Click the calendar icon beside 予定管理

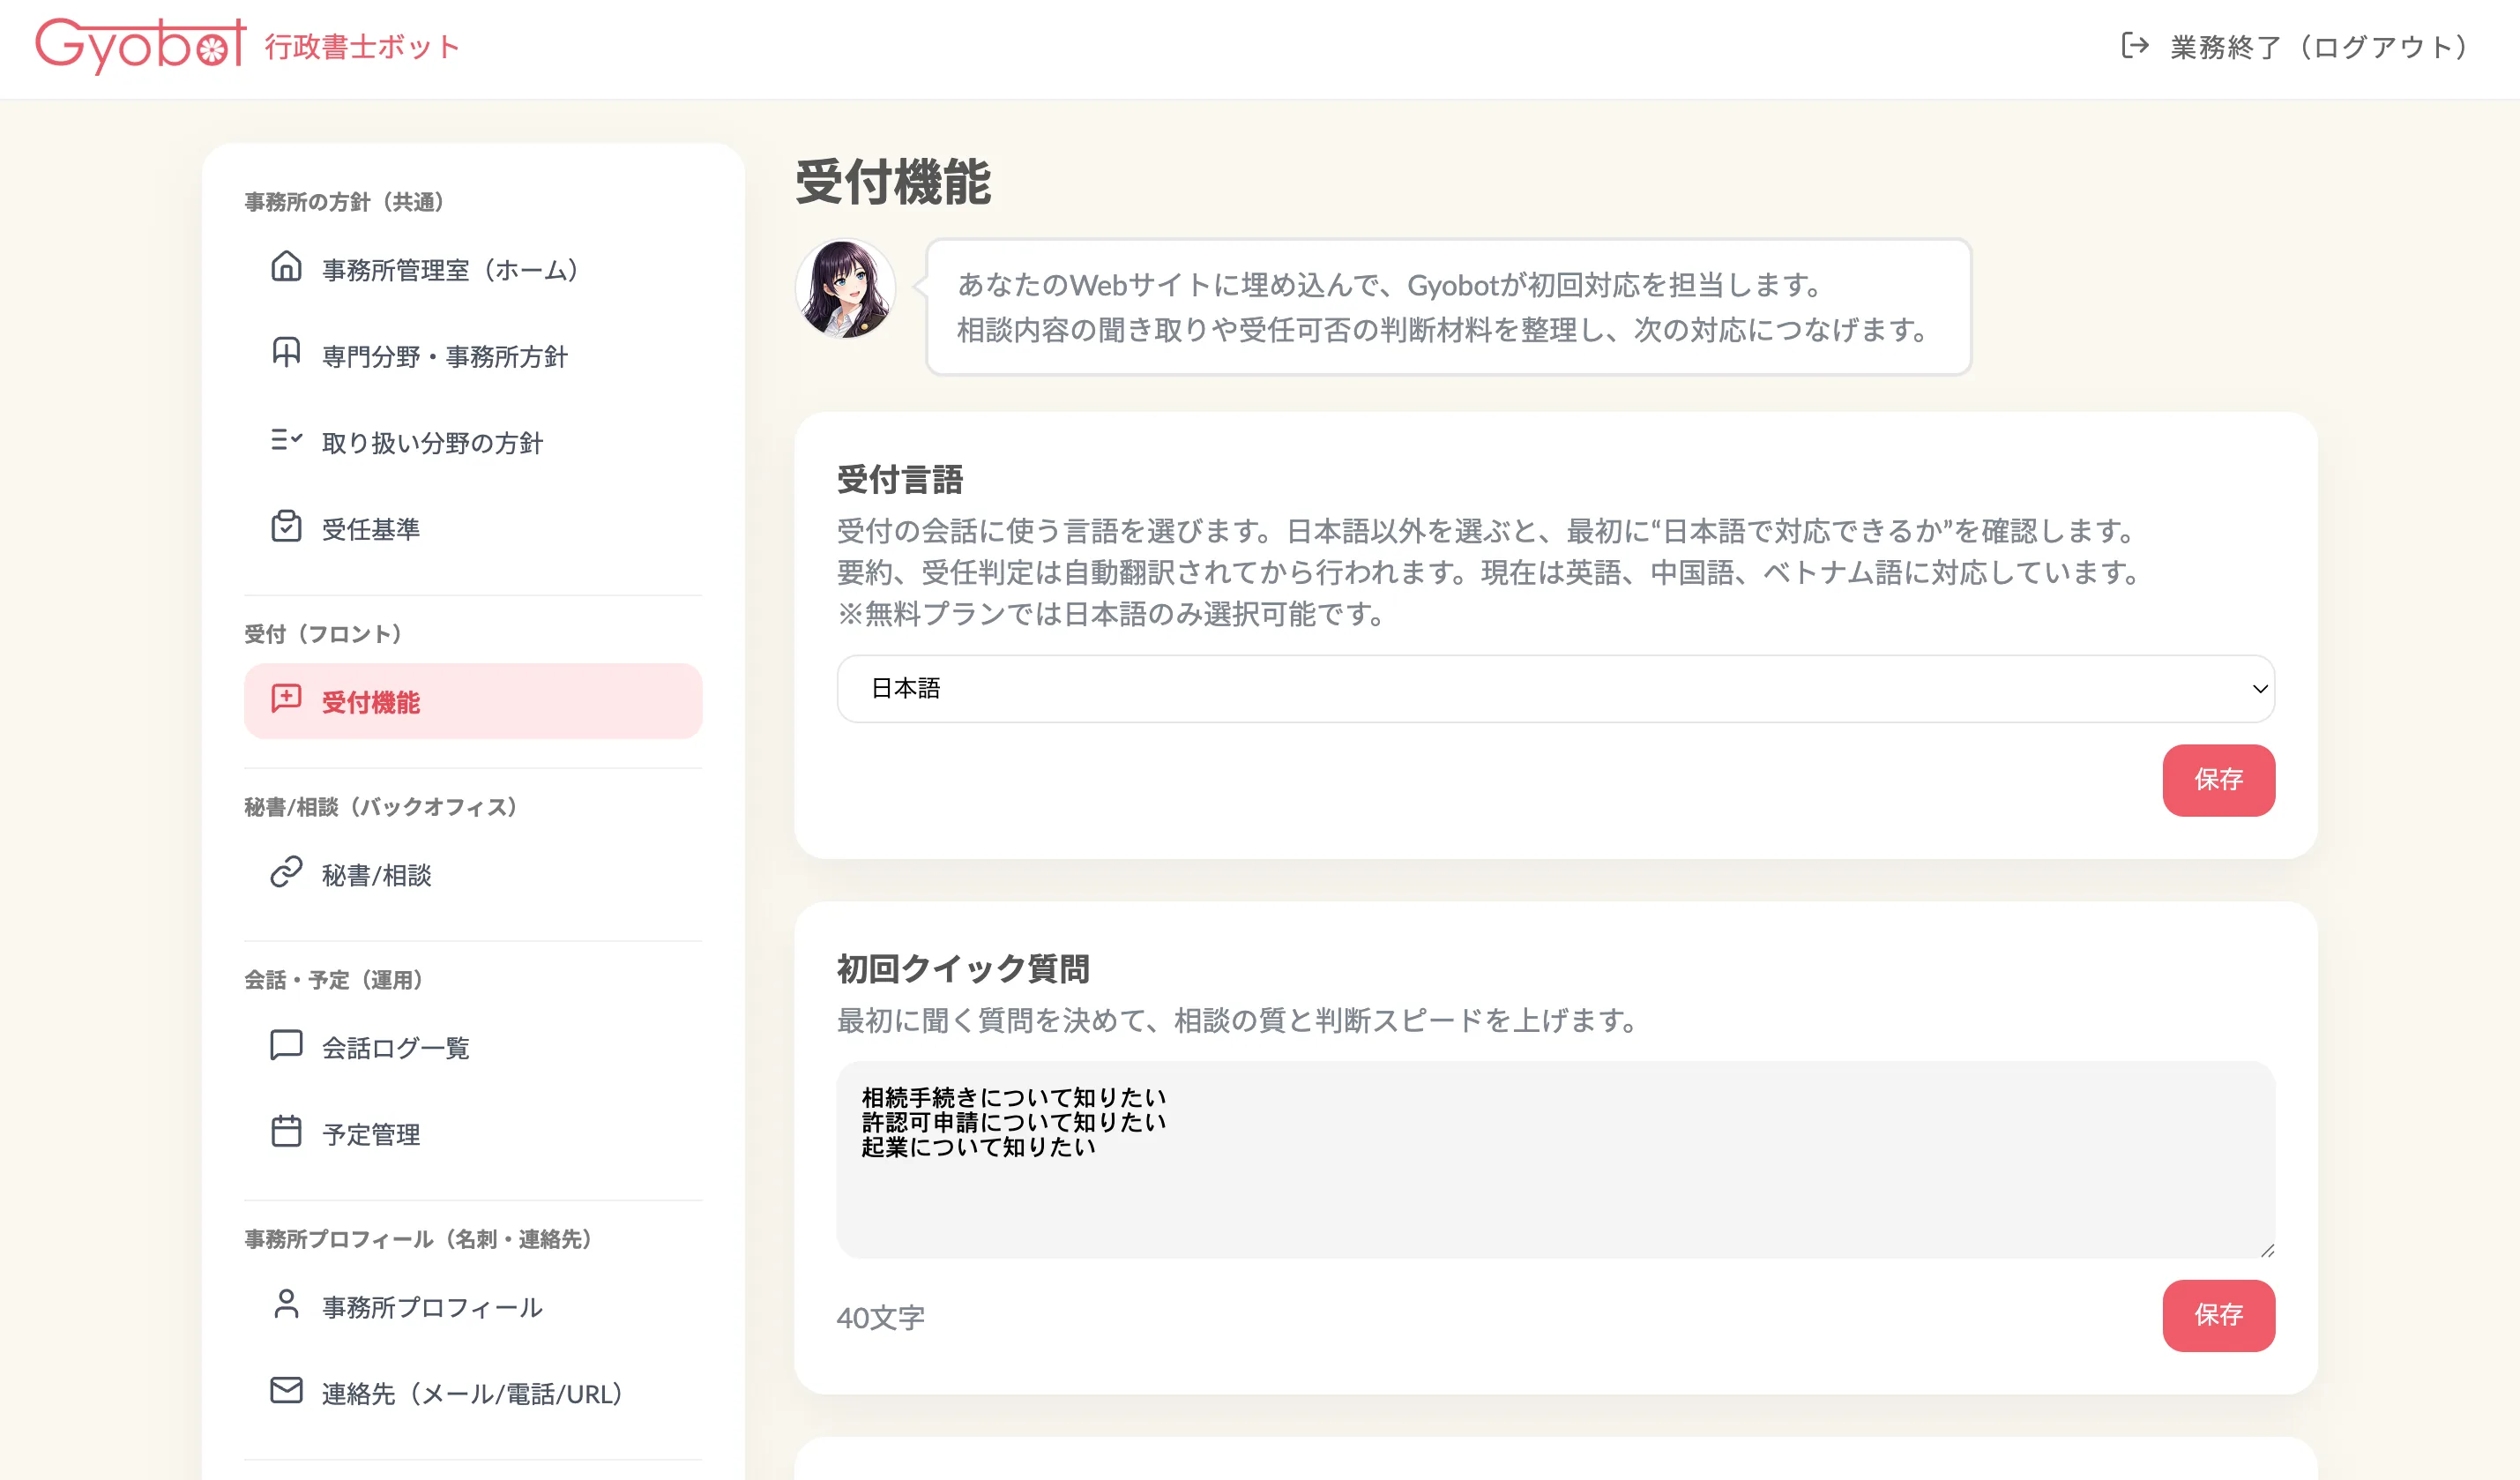[286, 1131]
